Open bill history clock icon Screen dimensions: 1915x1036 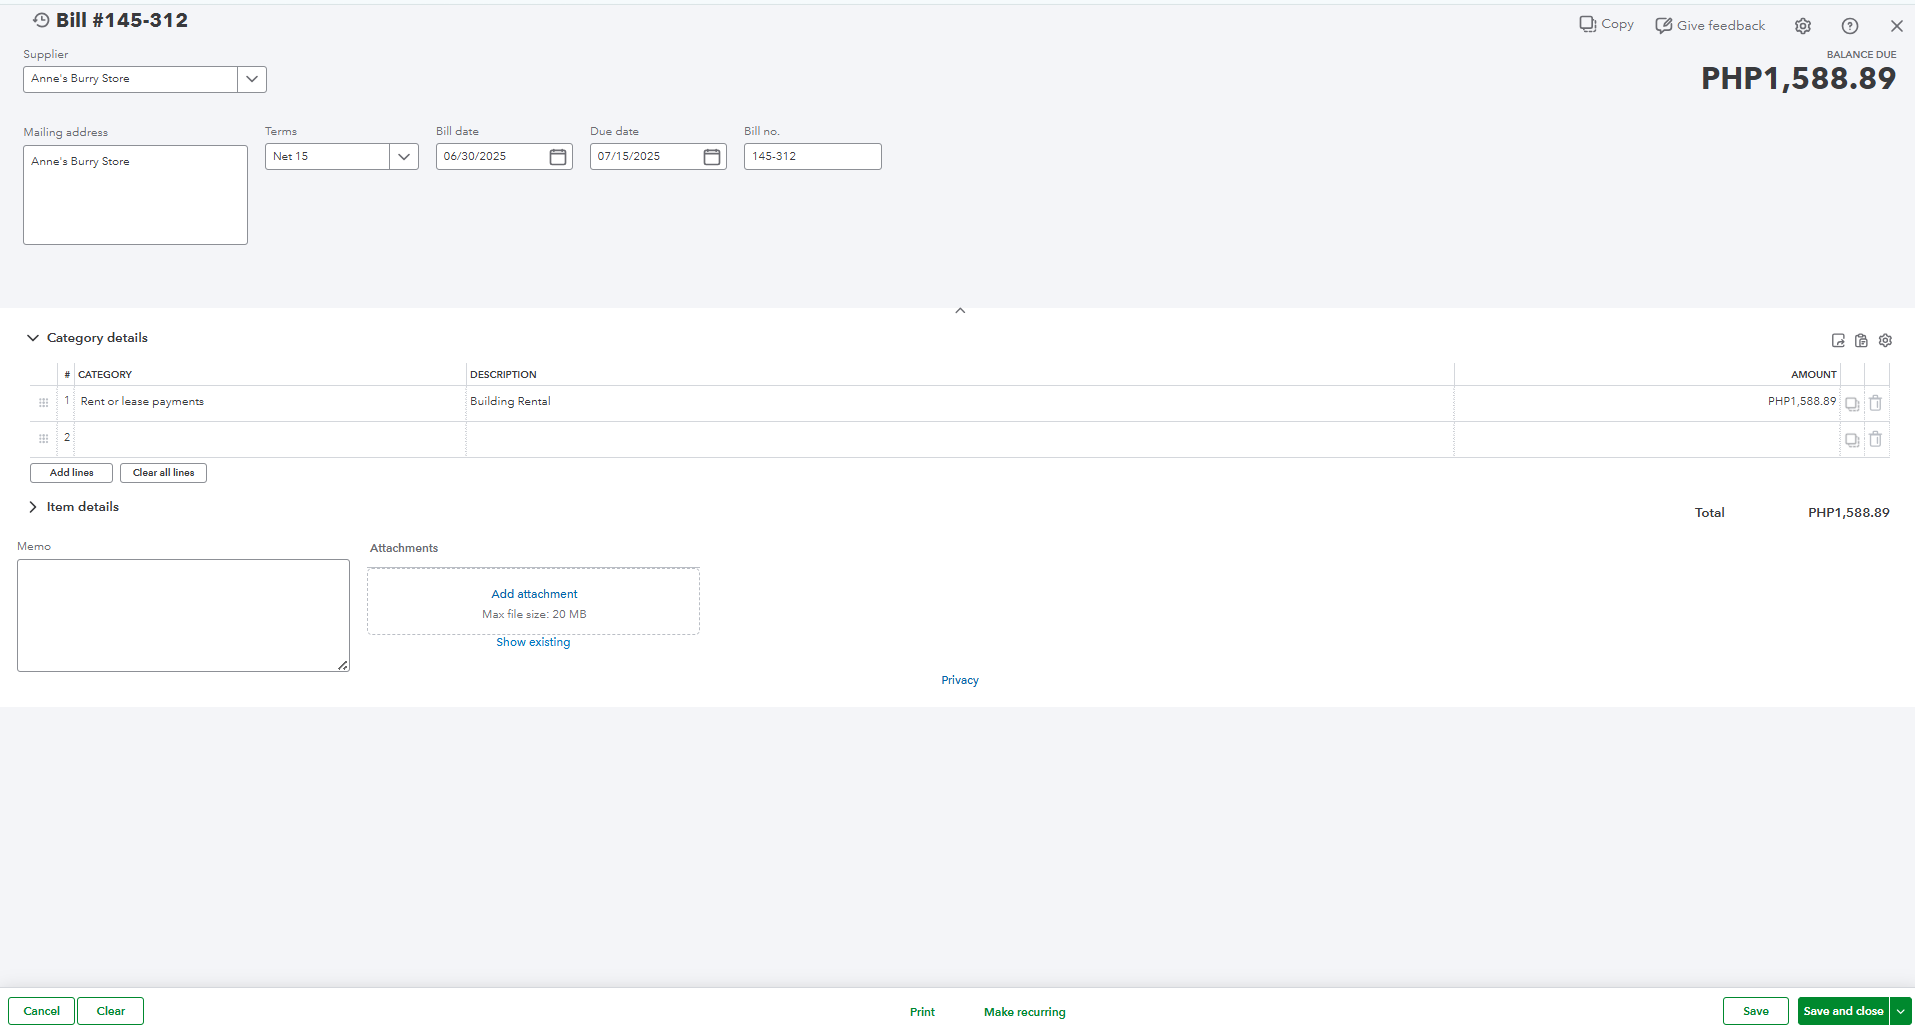tap(41, 20)
